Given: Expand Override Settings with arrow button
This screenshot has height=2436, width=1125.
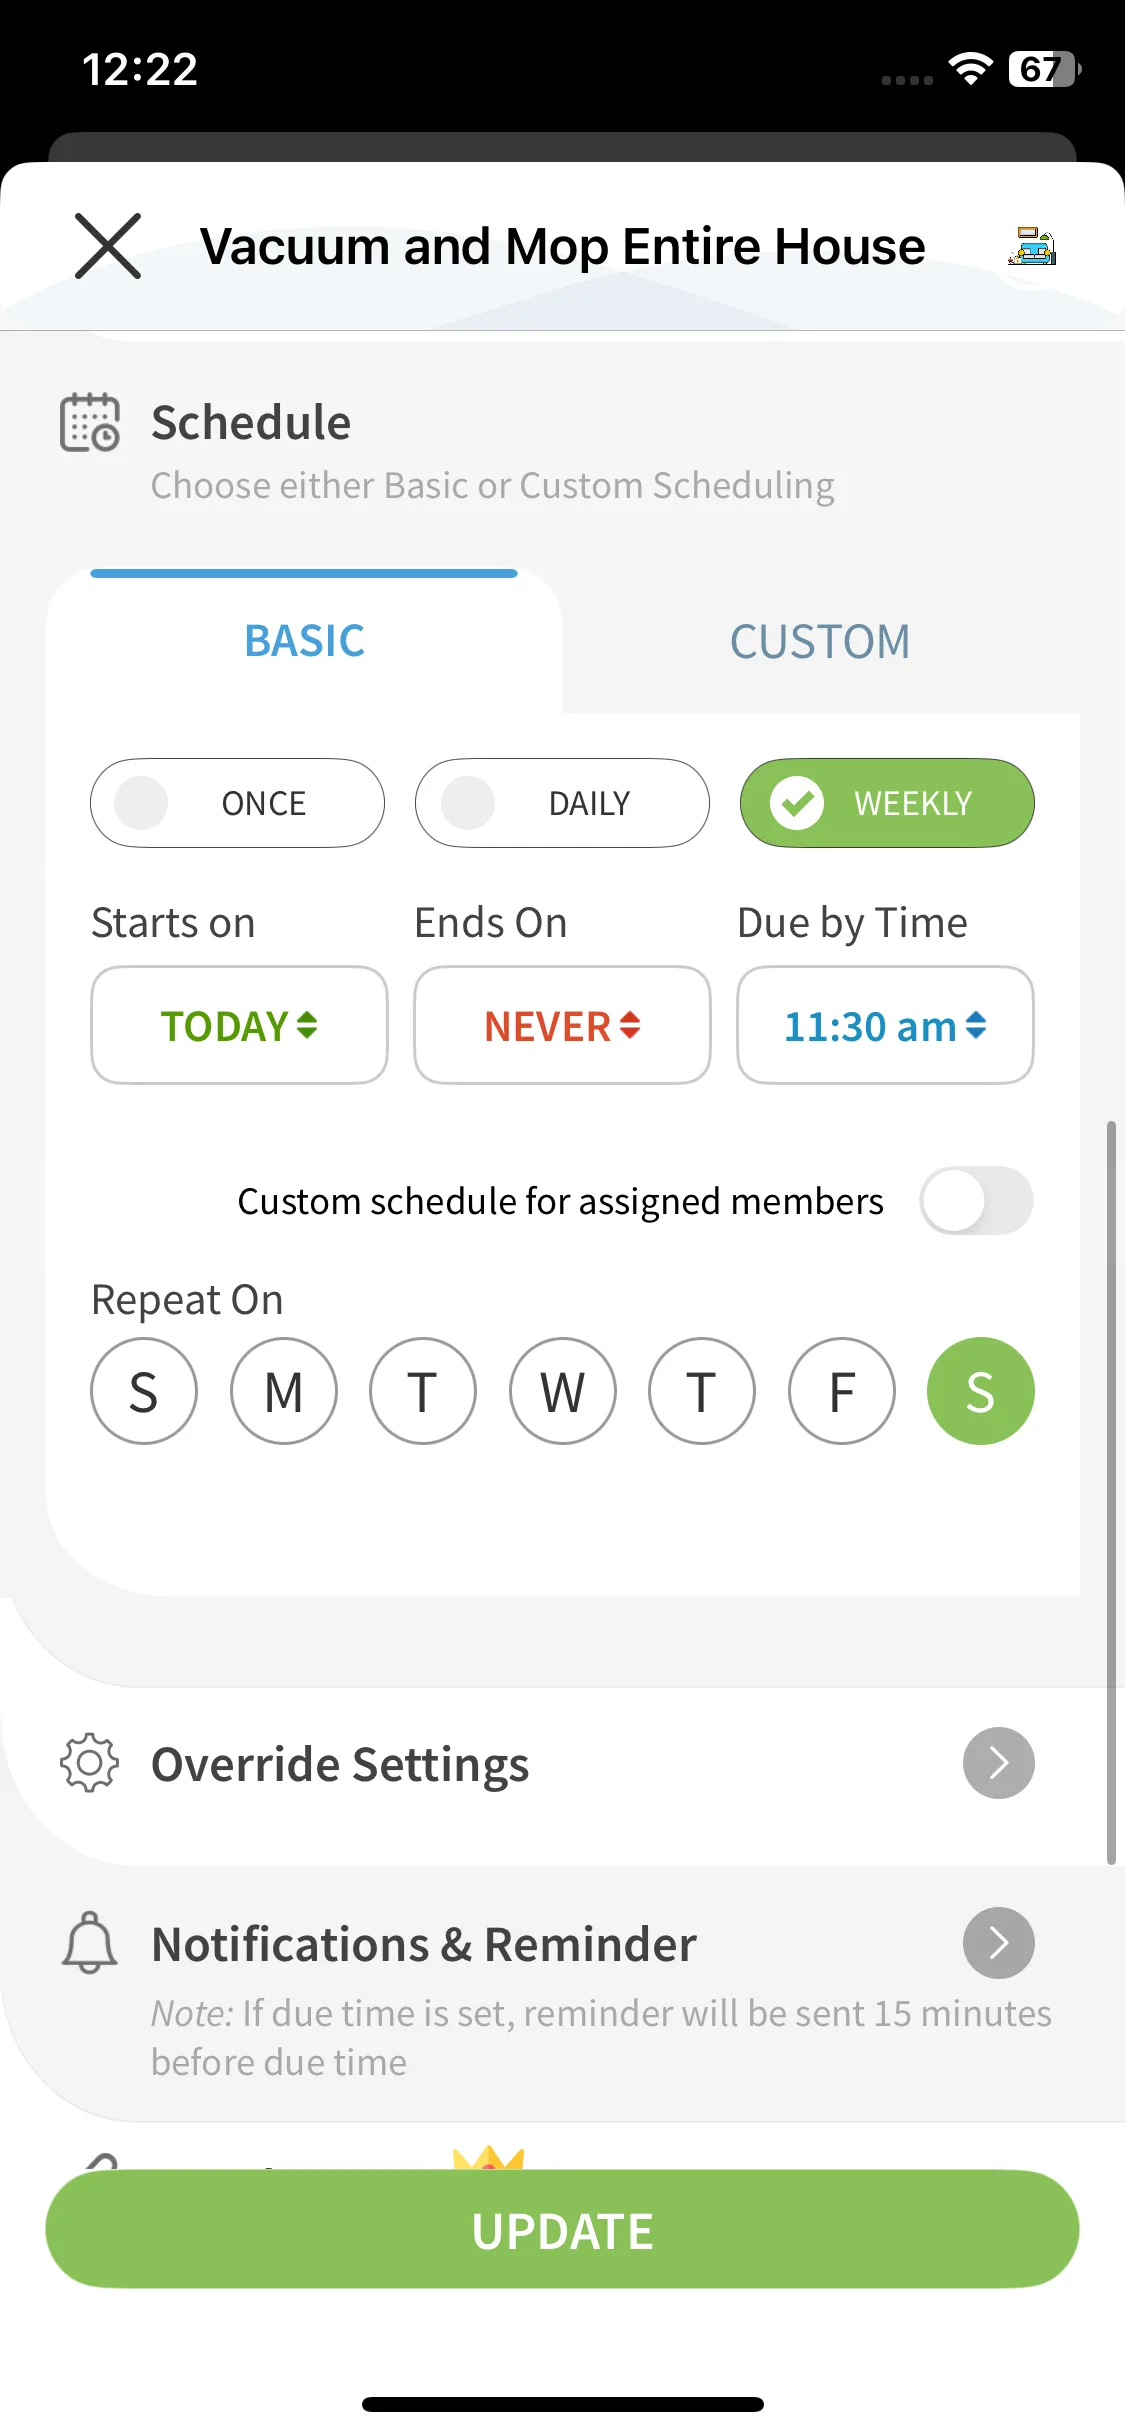Looking at the screenshot, I should 998,1762.
